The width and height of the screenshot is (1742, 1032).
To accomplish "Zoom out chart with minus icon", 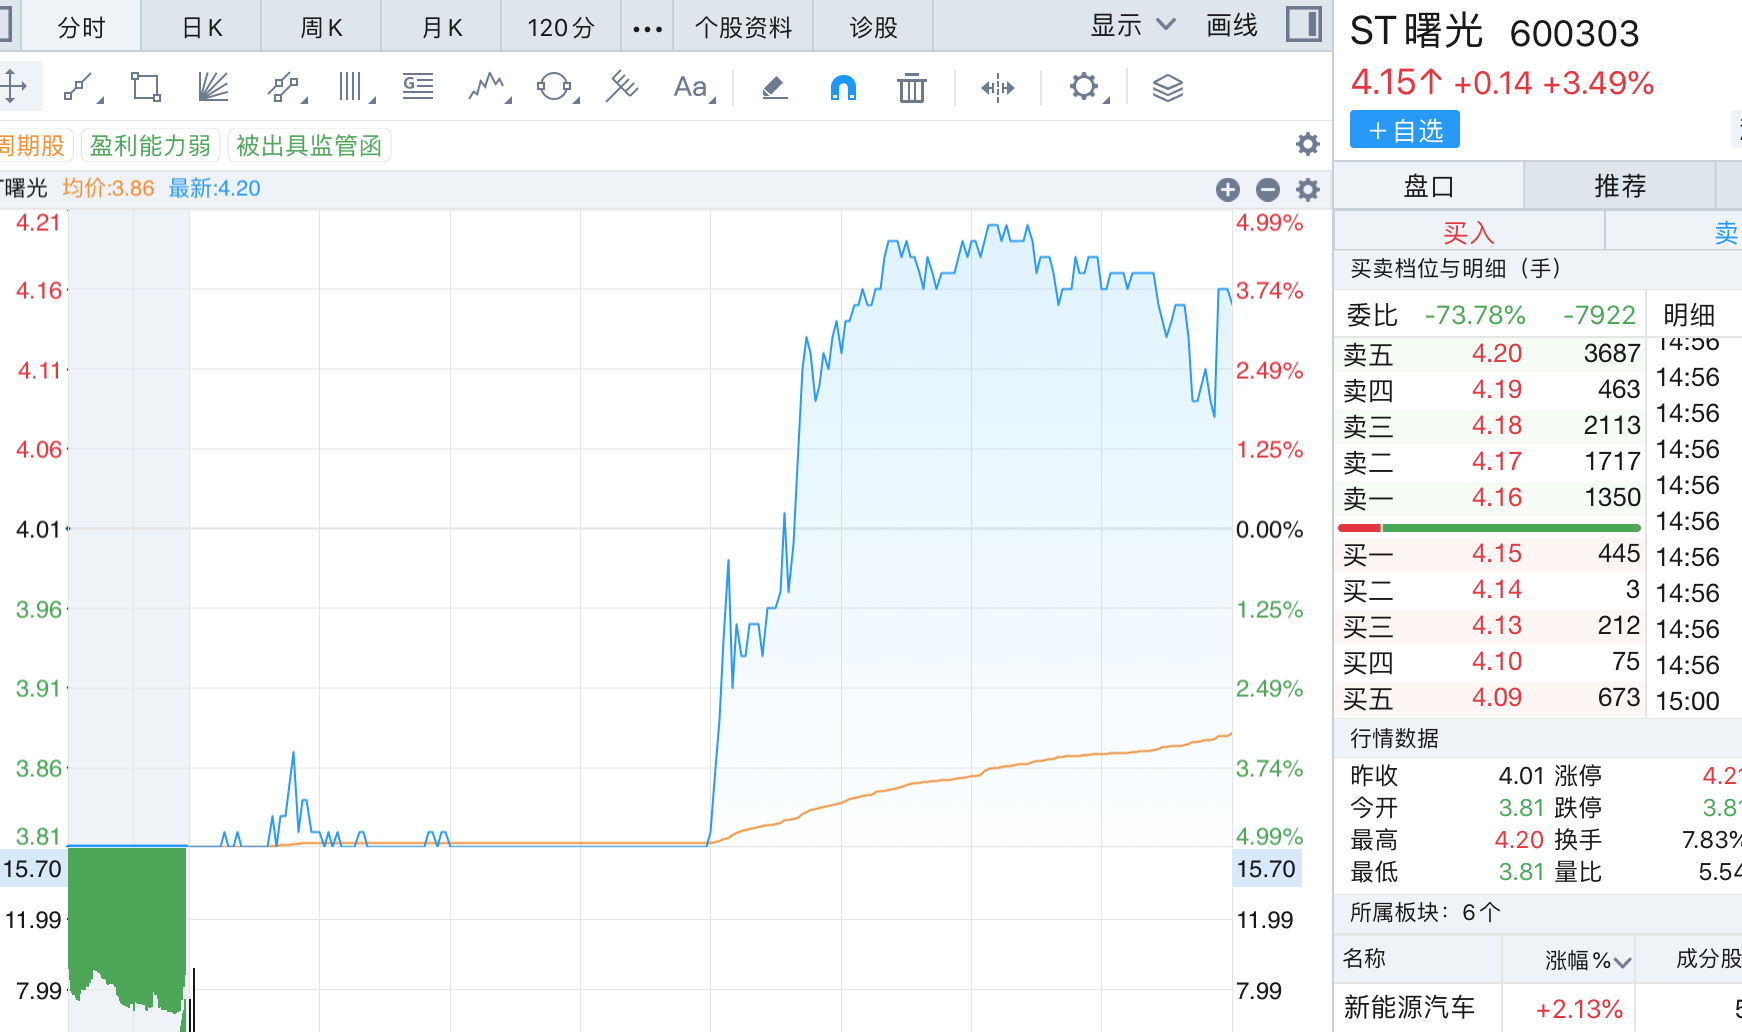I will point(1268,189).
